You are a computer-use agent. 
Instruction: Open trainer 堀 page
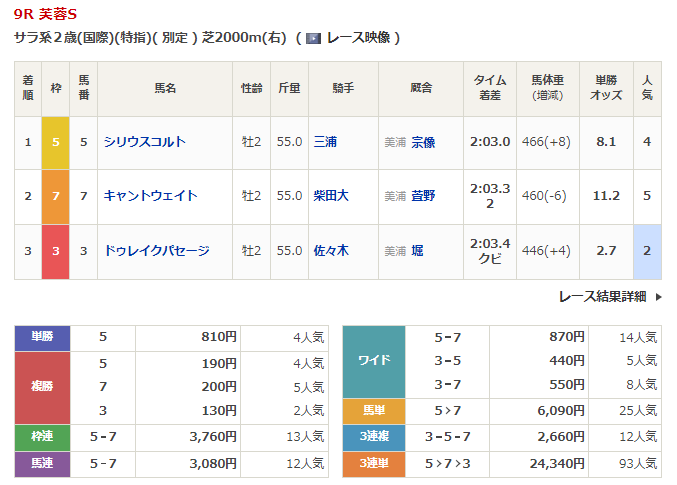[x=417, y=250]
